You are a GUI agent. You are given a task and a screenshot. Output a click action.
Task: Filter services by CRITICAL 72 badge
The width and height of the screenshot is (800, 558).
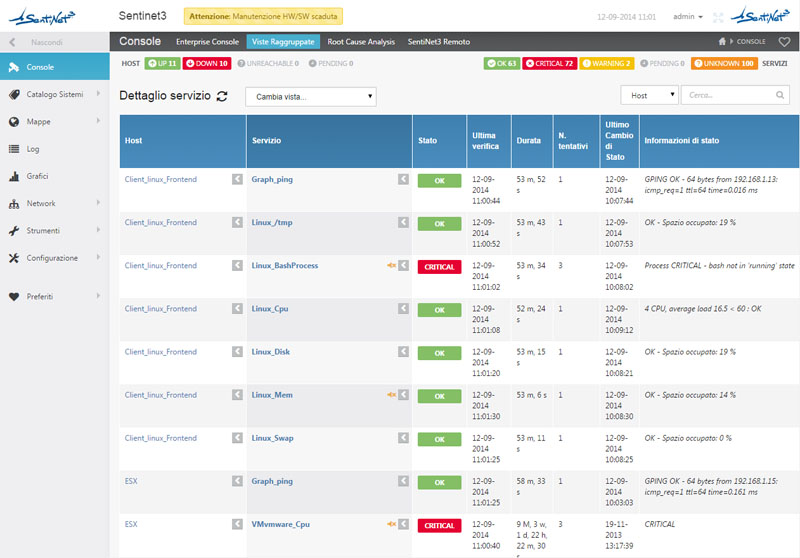tap(549, 63)
